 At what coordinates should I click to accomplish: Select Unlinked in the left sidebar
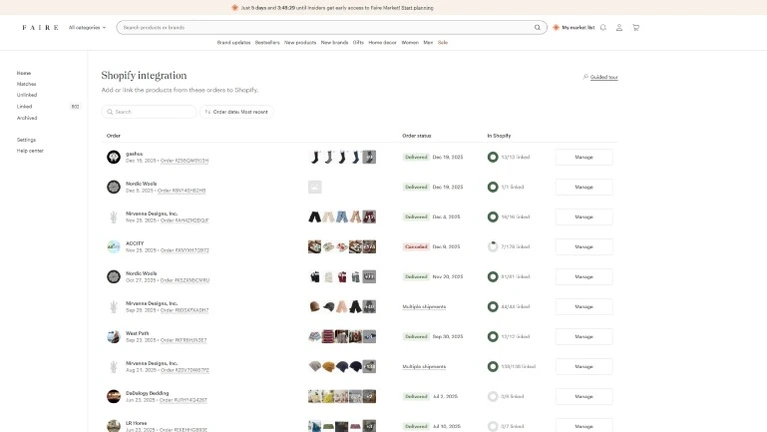(x=27, y=95)
